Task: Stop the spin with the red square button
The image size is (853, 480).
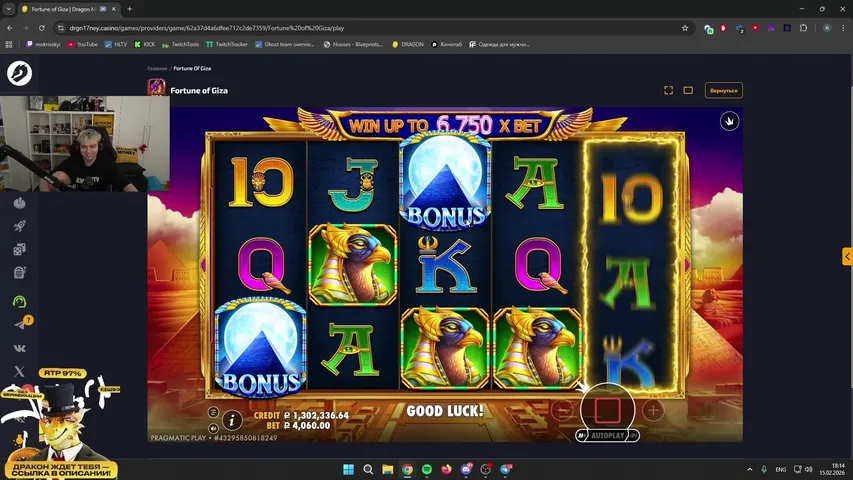Action: pyautogui.click(x=607, y=410)
